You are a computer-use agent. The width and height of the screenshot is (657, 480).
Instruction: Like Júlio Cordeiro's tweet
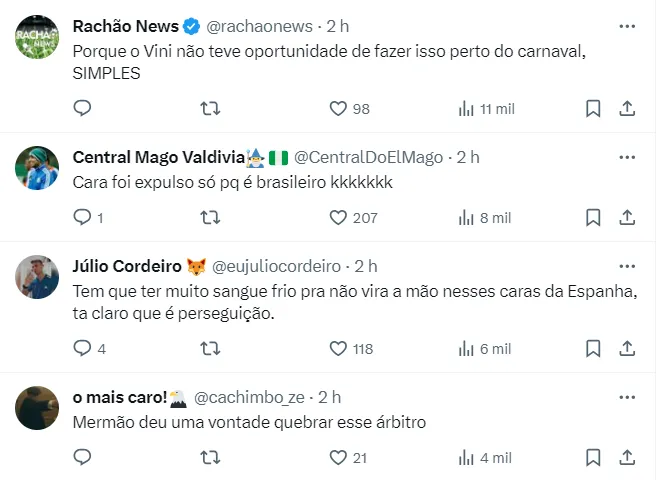pos(338,348)
